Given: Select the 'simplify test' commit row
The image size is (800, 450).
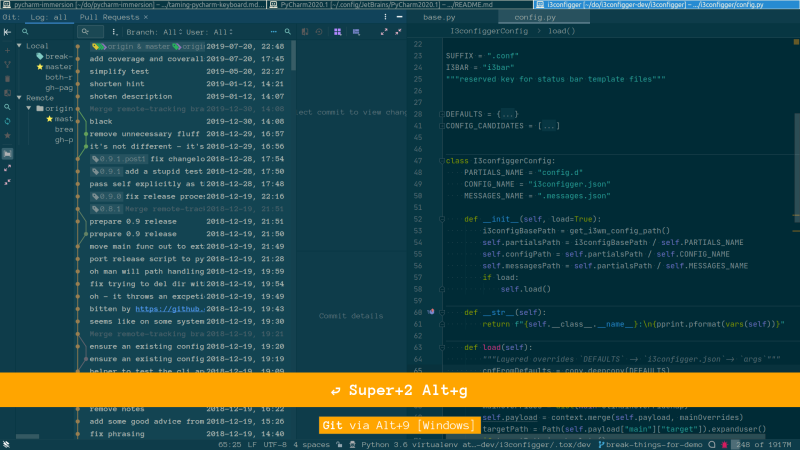Looking at the screenshot, I should click(186, 71).
